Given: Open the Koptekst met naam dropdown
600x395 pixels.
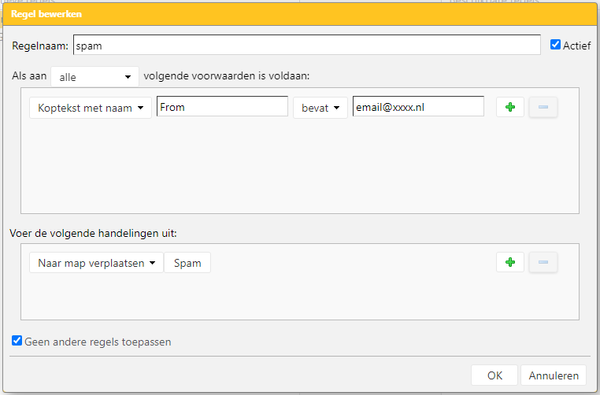Looking at the screenshot, I should [x=90, y=108].
